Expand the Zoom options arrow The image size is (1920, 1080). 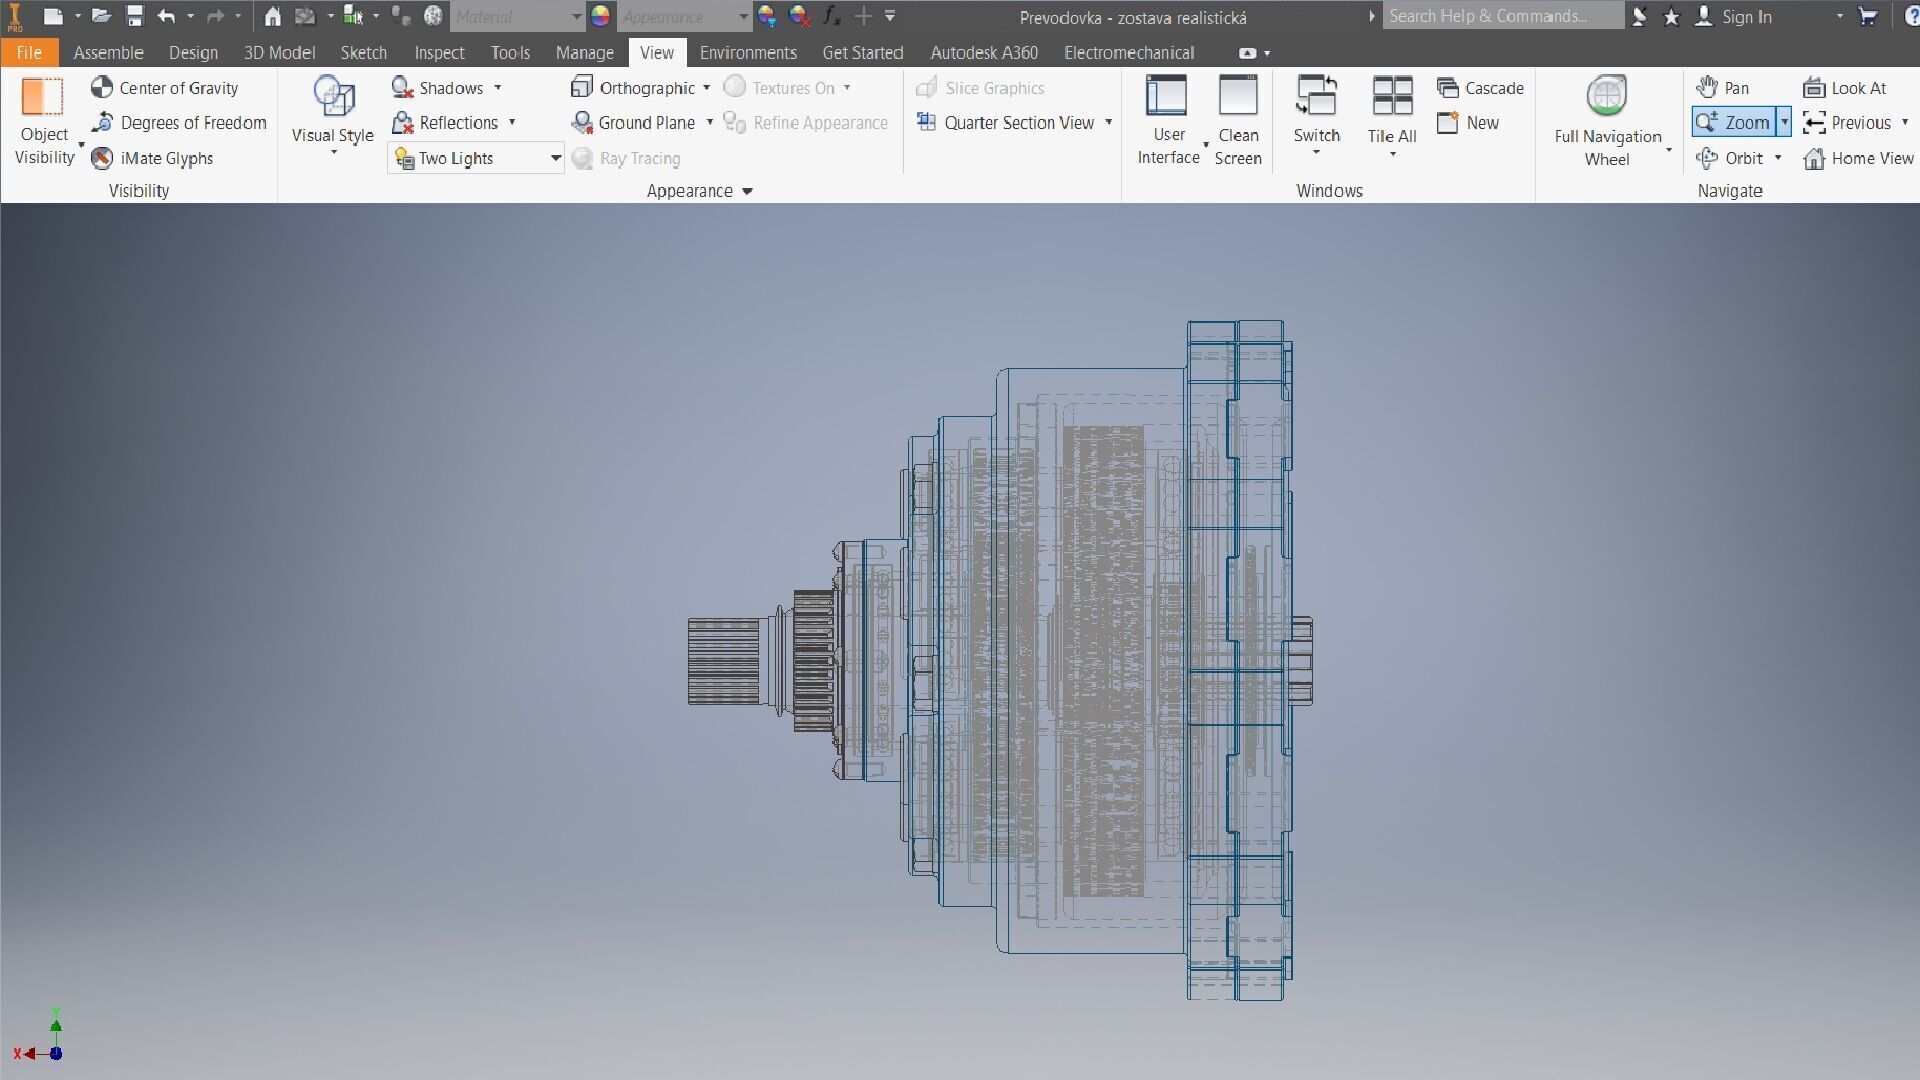pos(1784,122)
